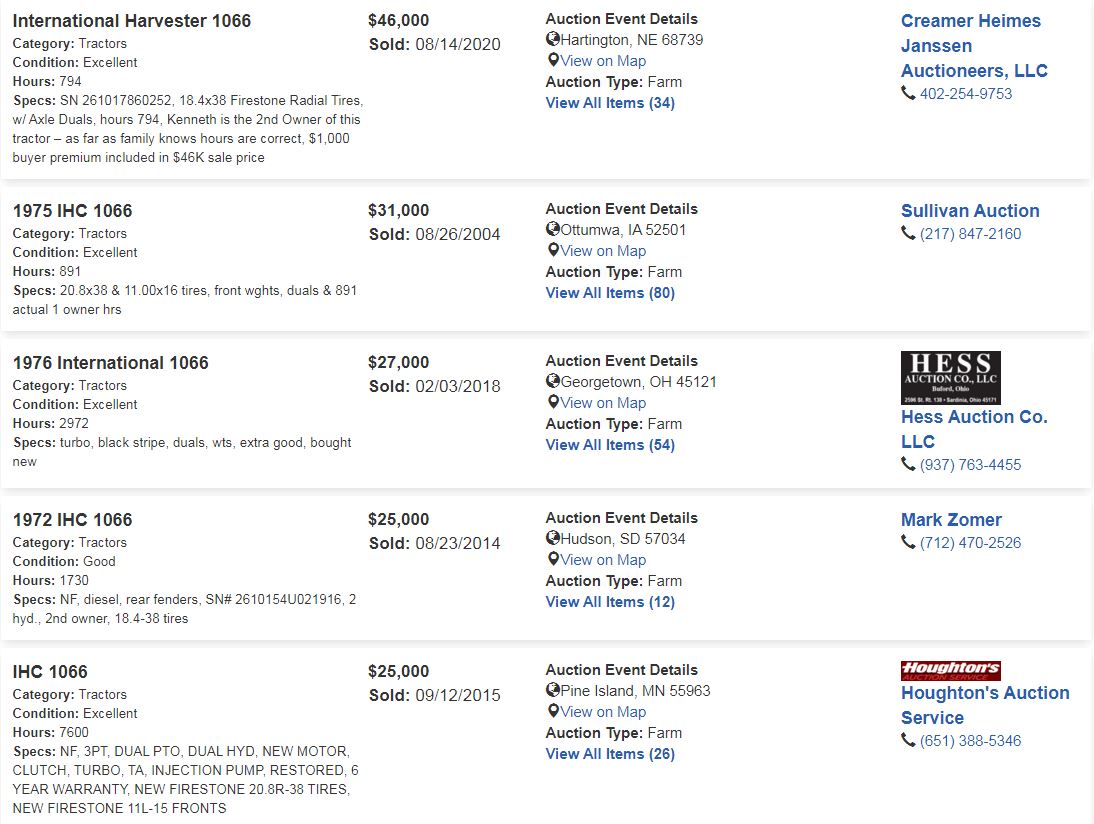
Task: Open View All Items (34) link
Action: click(x=610, y=103)
